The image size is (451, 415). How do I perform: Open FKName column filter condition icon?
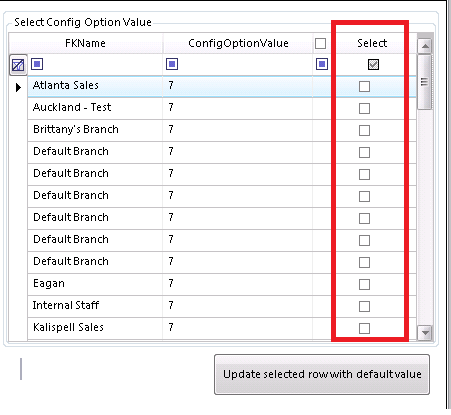point(37,64)
